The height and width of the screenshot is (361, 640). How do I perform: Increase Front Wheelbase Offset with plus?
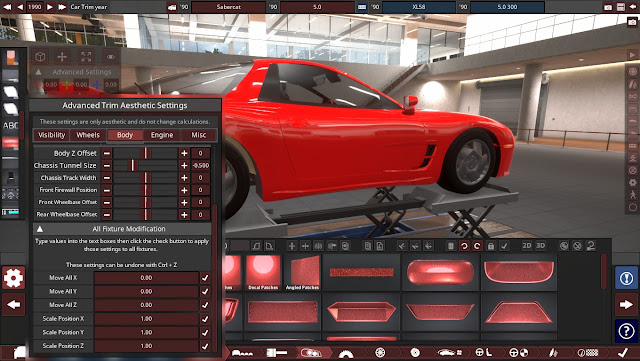click(184, 202)
